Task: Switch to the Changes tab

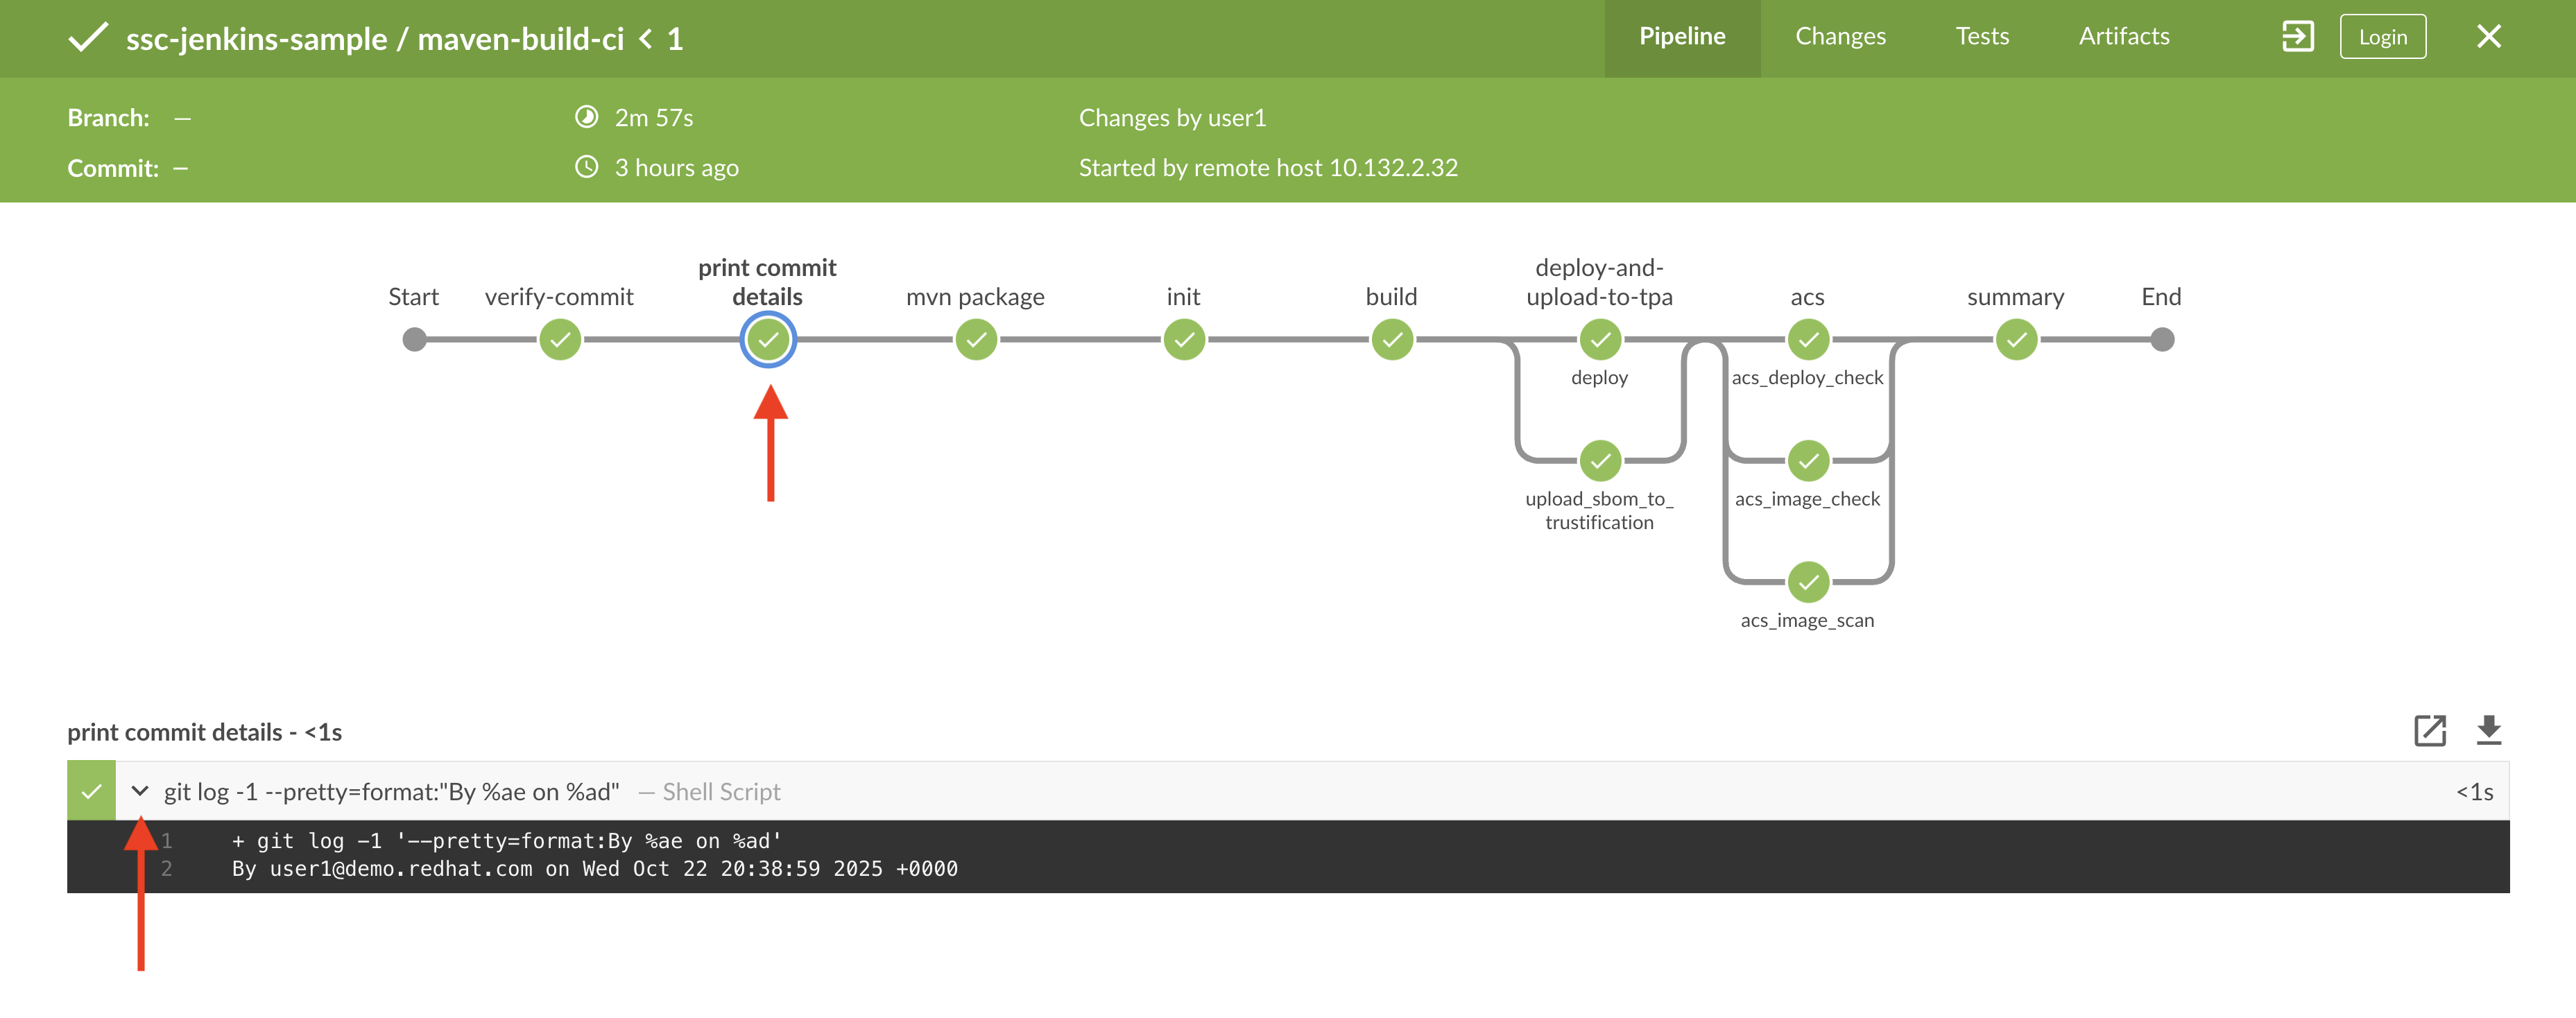Action: 1840,37
